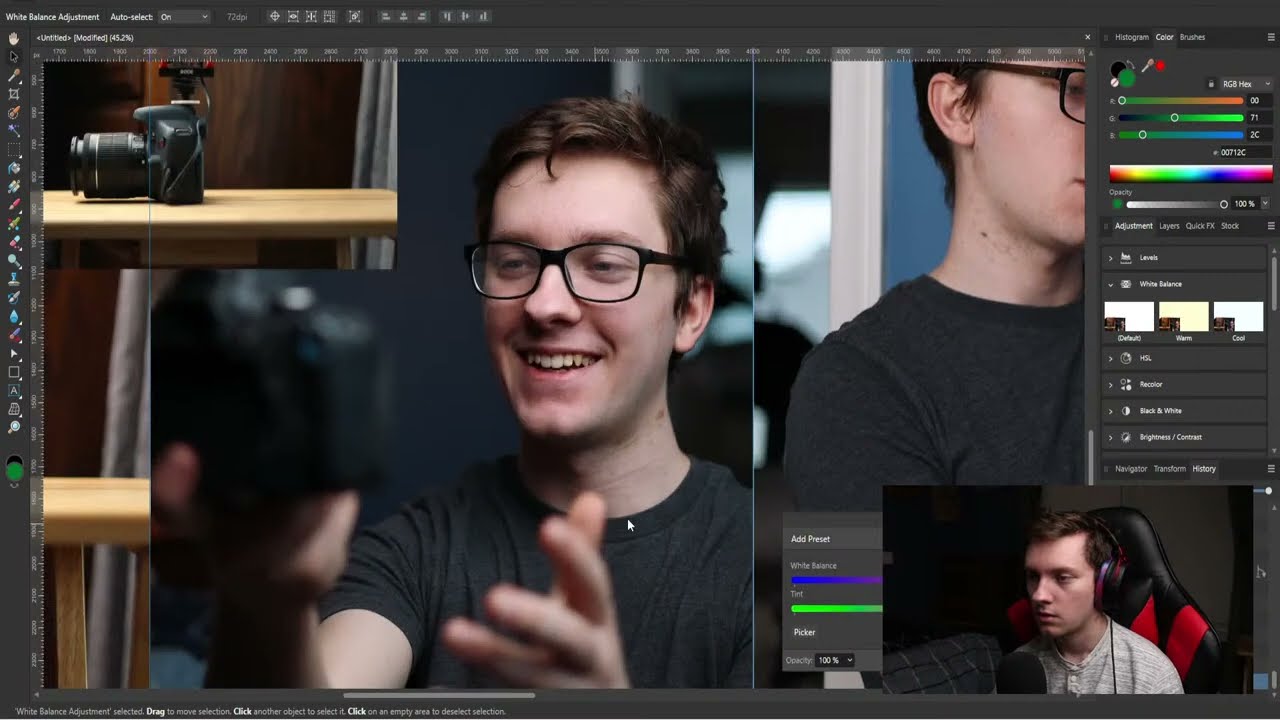Click the horizontal canvas scrollbar
This screenshot has width=1280, height=720.
tap(439, 695)
